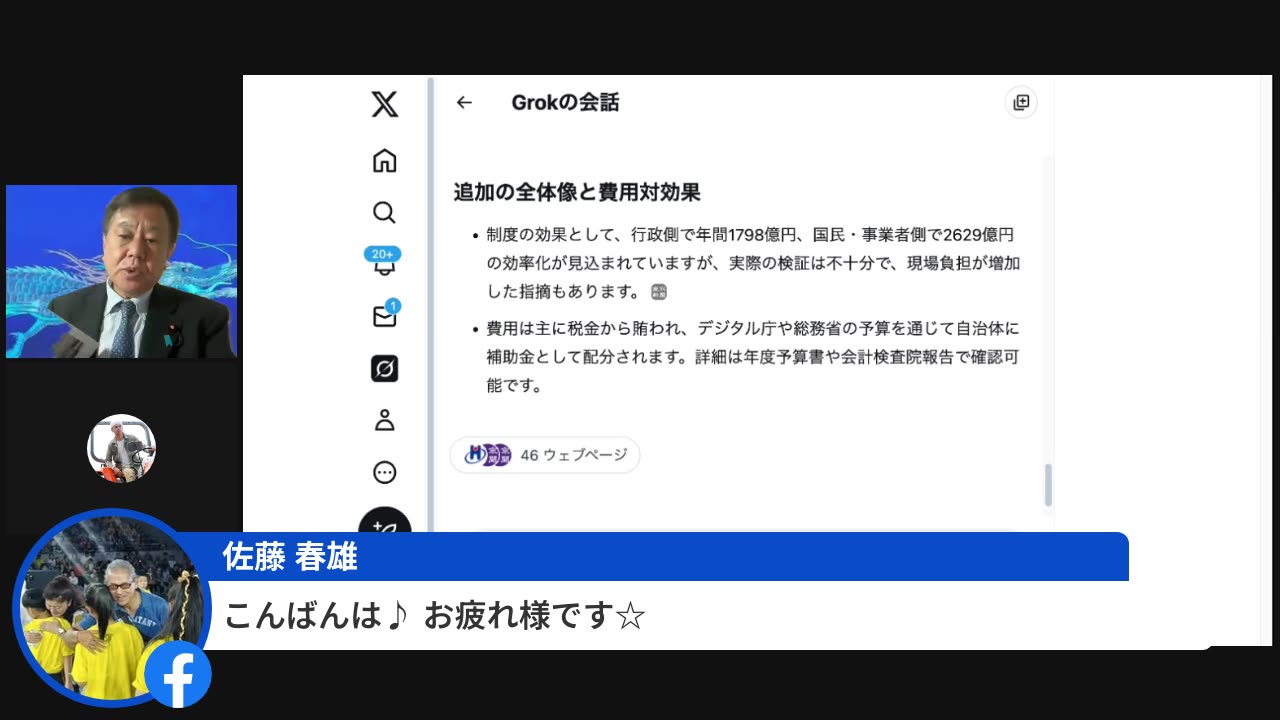
Task: Click the commenter's round profile photo
Action: coord(111,607)
